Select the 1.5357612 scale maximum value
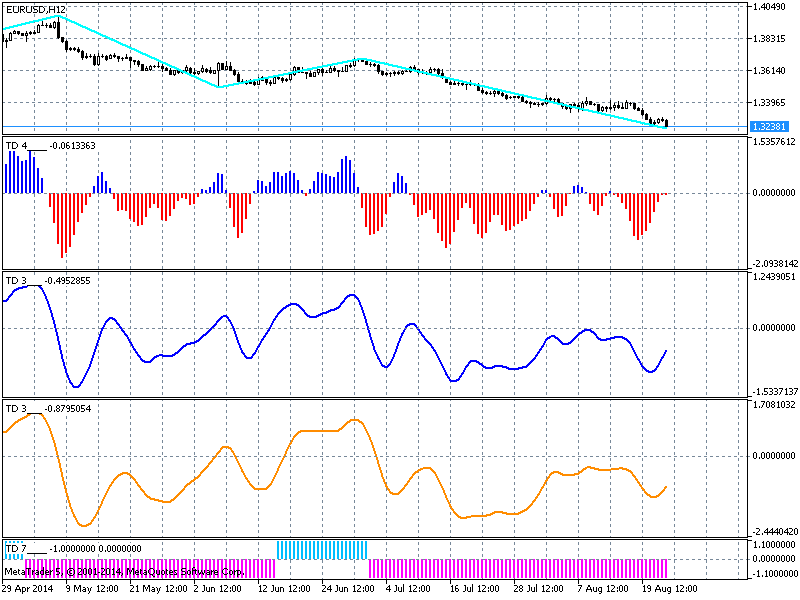800x600 pixels. pyautogui.click(x=774, y=141)
